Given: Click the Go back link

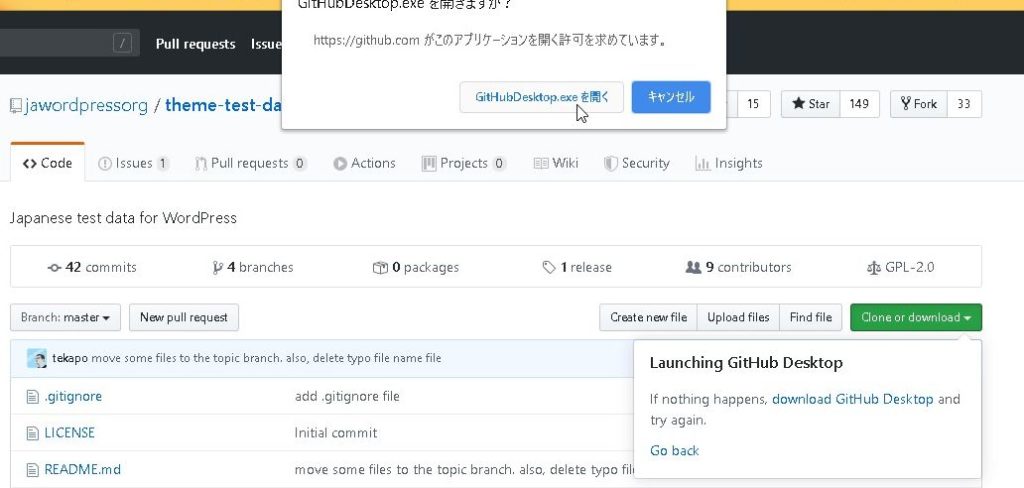Looking at the screenshot, I should pyautogui.click(x=674, y=451).
